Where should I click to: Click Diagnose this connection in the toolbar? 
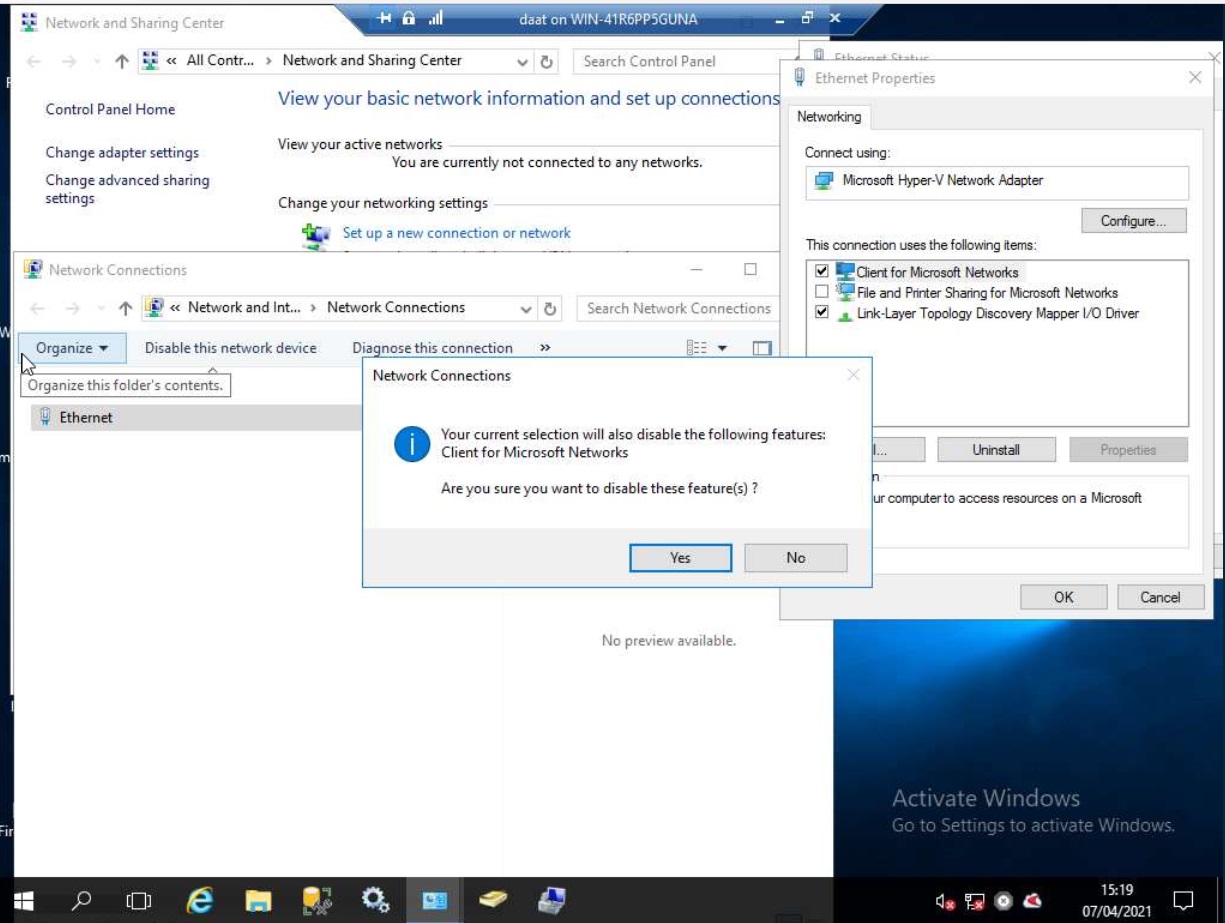433,348
